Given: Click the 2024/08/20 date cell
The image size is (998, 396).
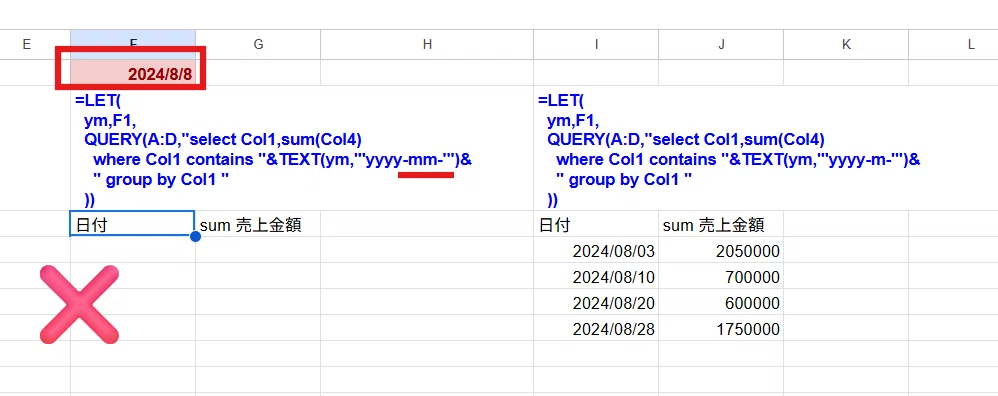Looking at the screenshot, I should (596, 302).
